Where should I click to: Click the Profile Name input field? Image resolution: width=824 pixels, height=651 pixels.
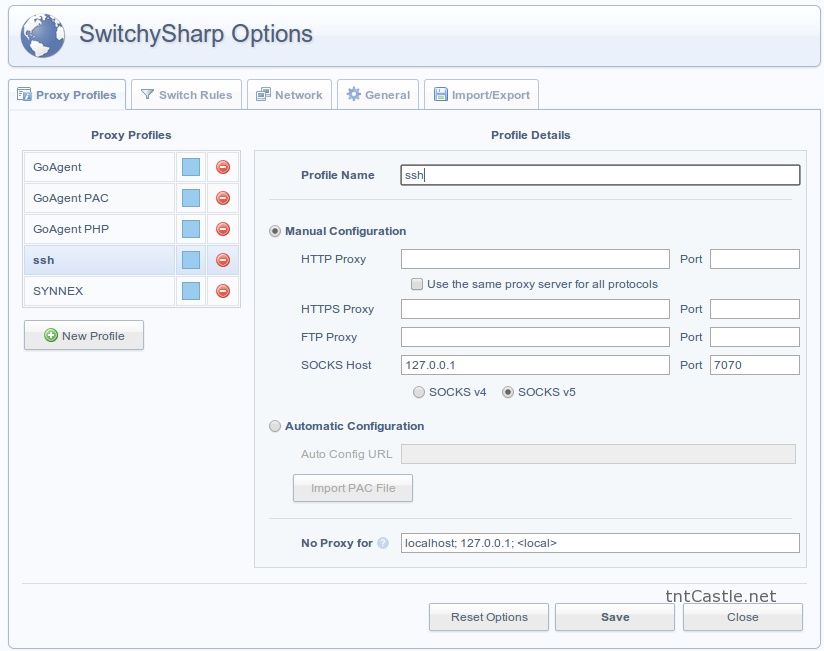coord(599,174)
